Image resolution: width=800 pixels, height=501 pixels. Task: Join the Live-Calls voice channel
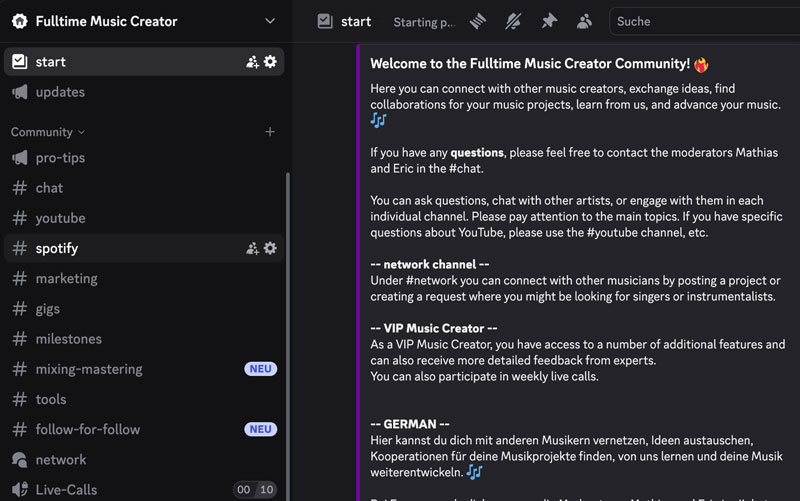click(66, 489)
